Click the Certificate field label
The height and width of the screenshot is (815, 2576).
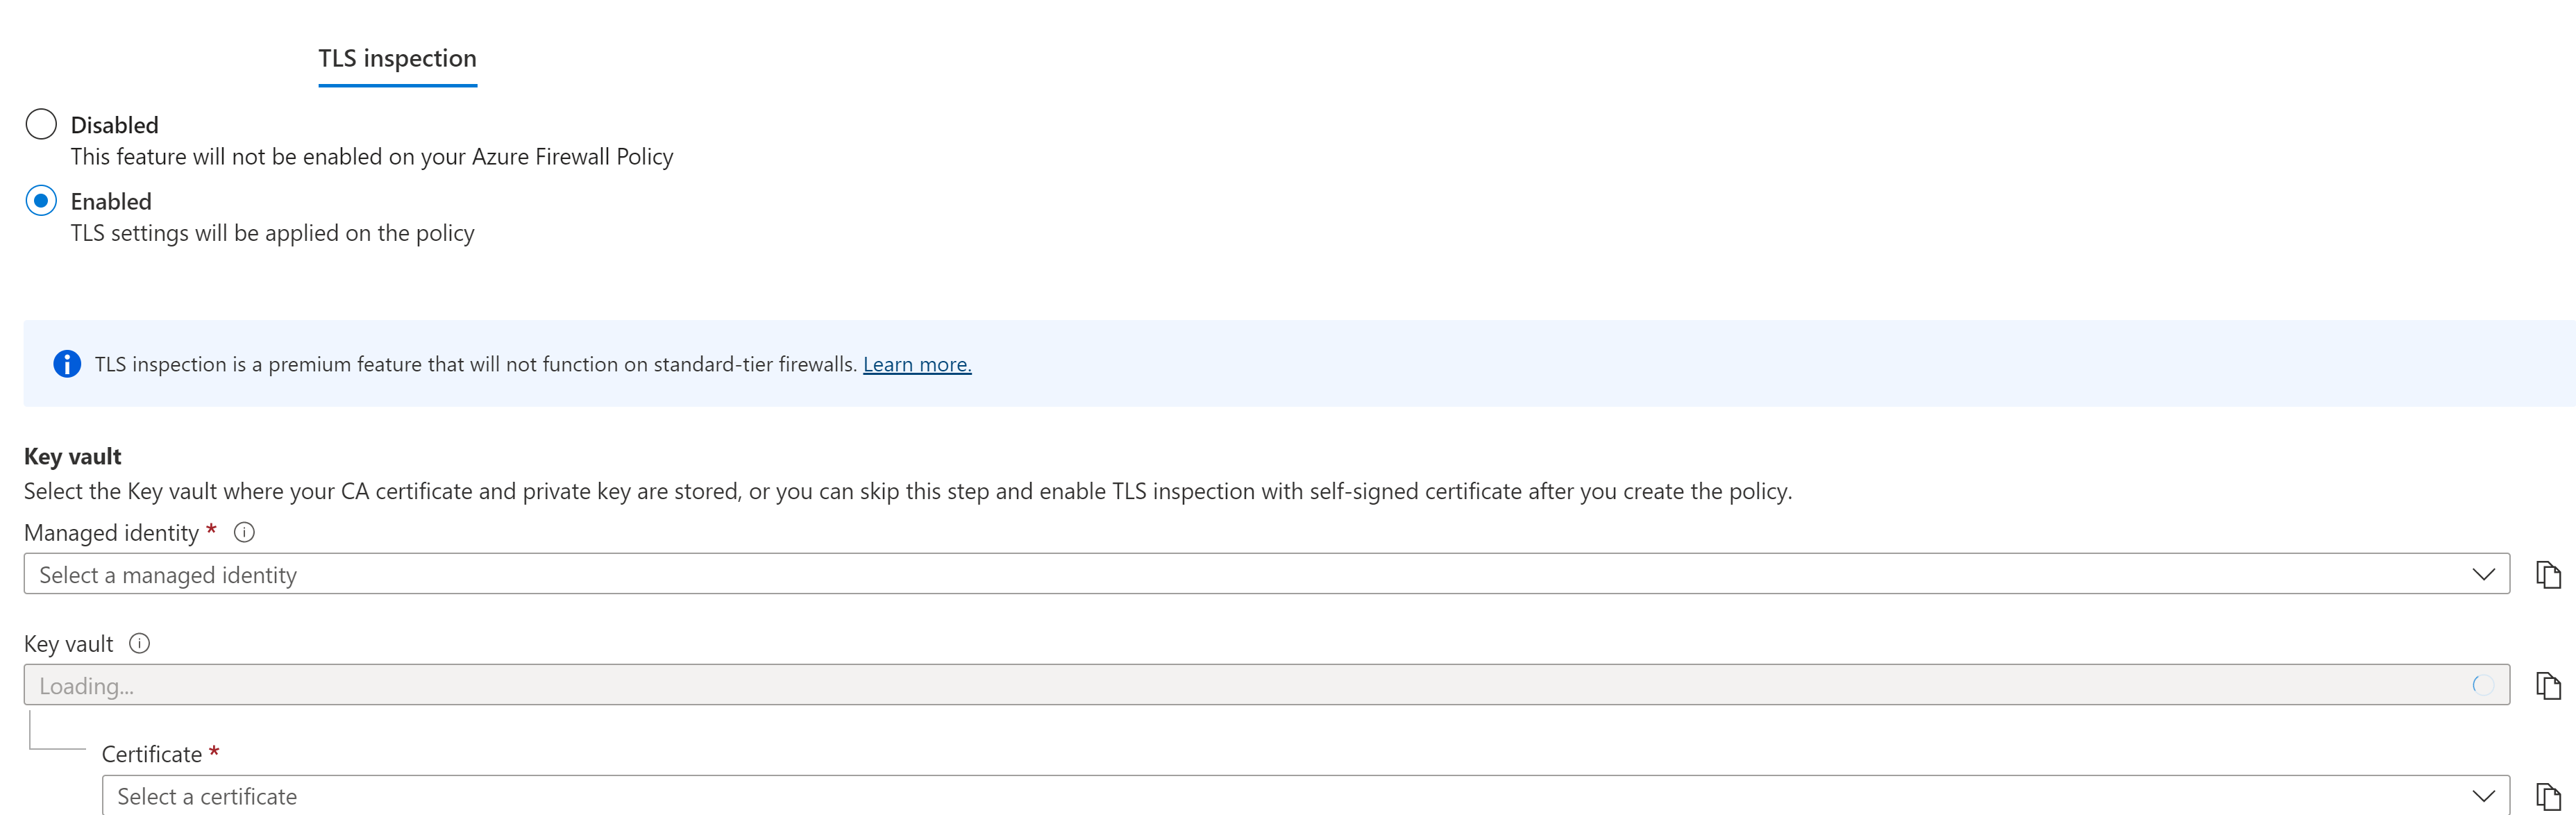(x=152, y=754)
